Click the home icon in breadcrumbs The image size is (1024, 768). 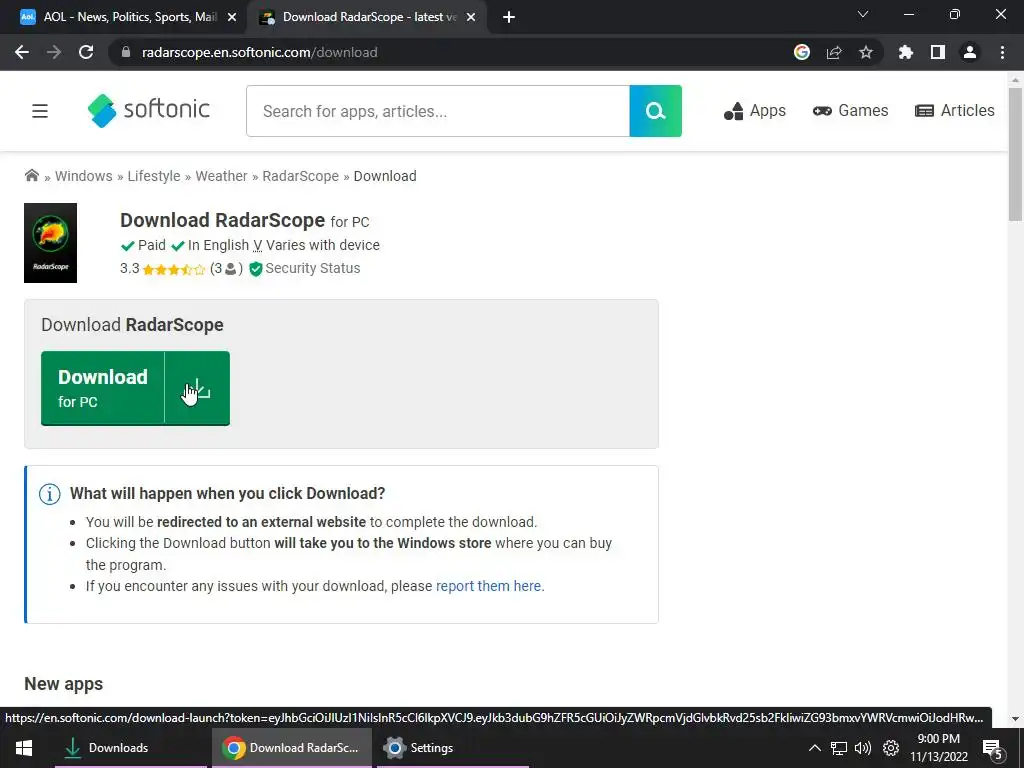coord(31,175)
